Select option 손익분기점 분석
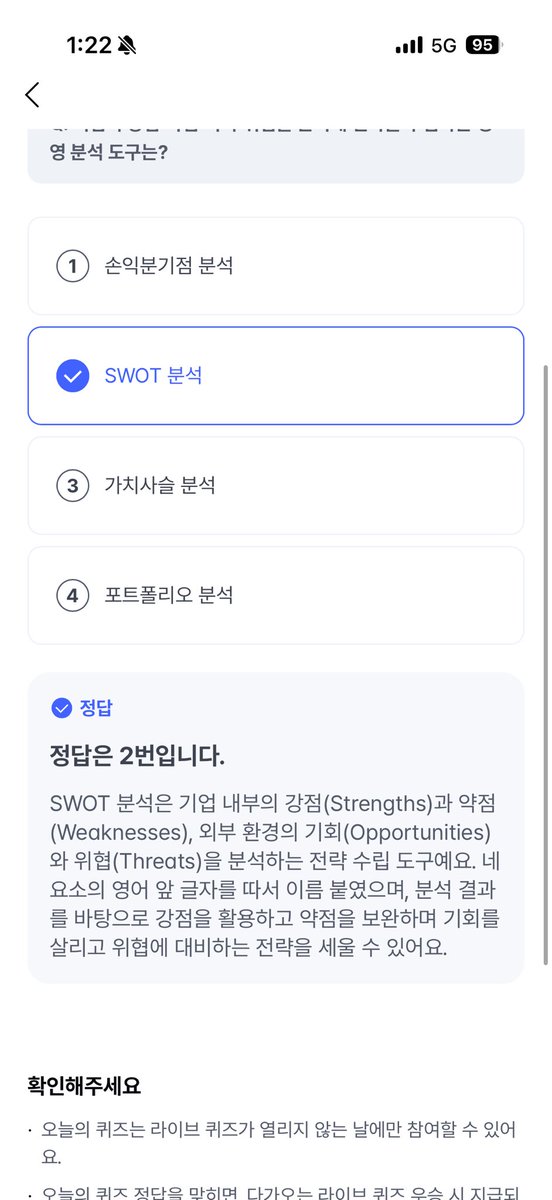This screenshot has width=552, height=1200. (276, 266)
